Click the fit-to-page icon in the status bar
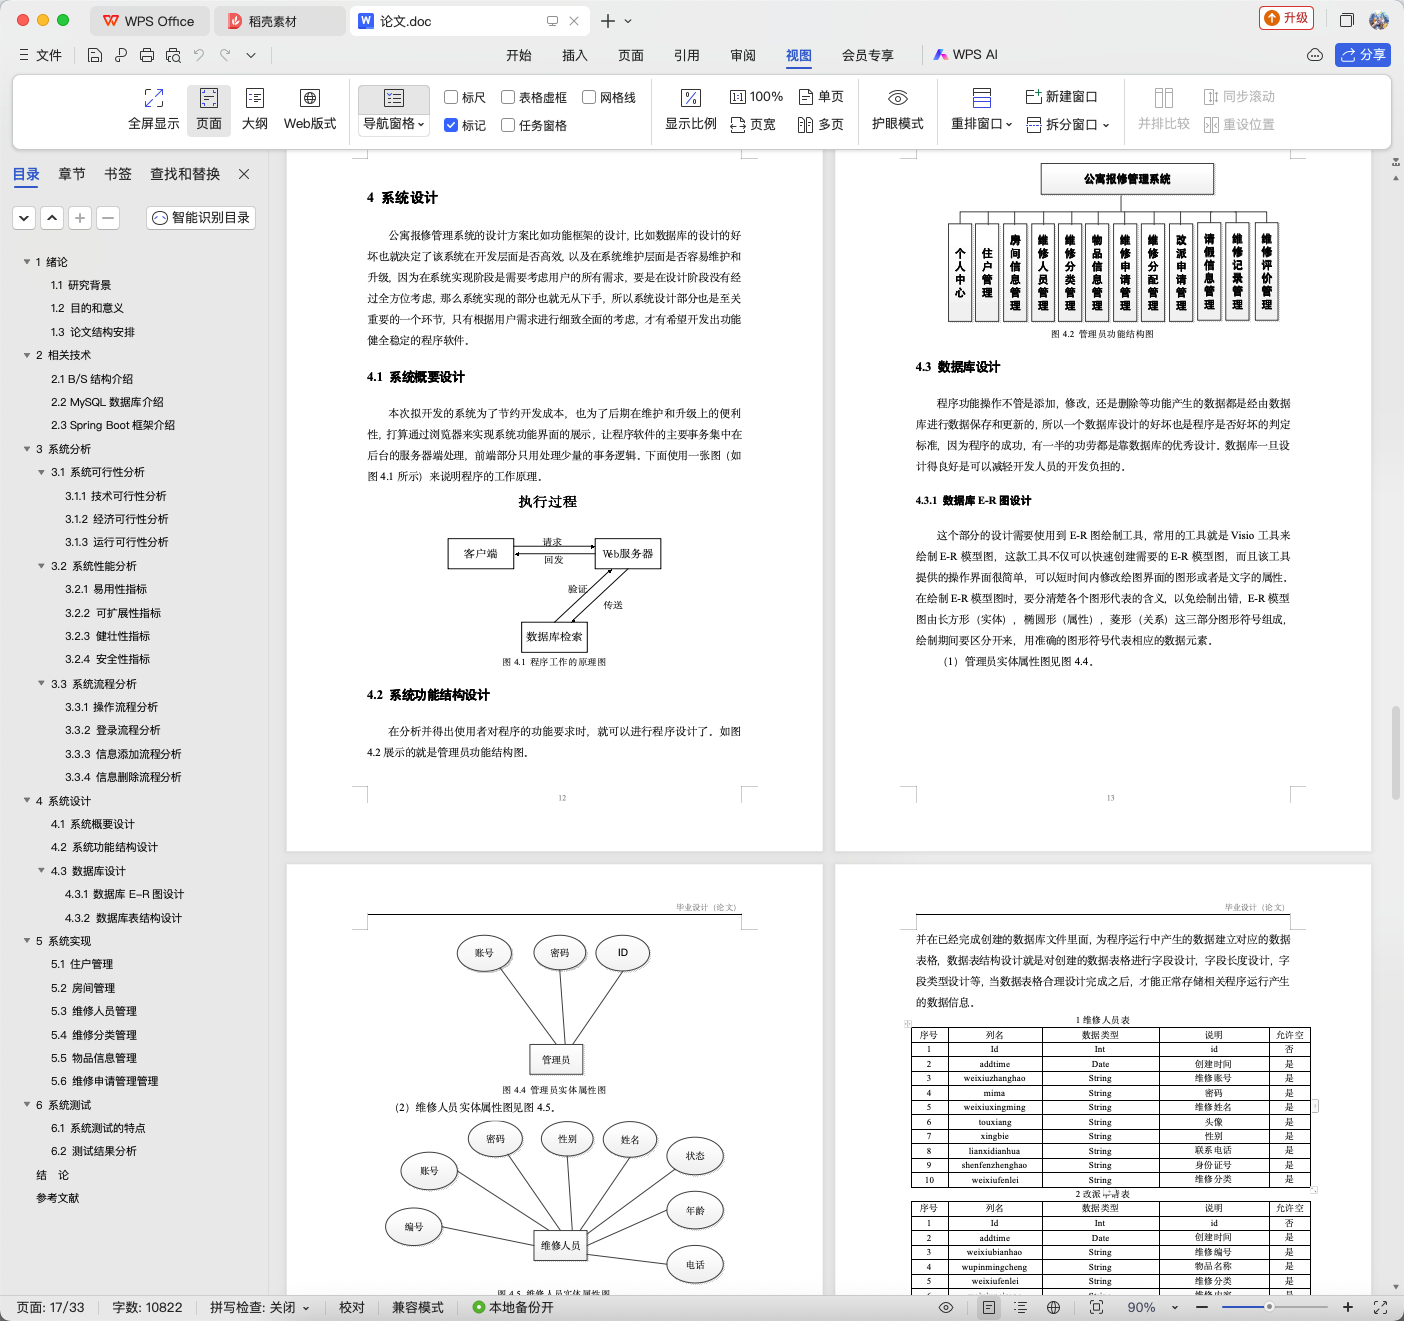Screen dimensions: 1404x1321 (x=1096, y=1307)
